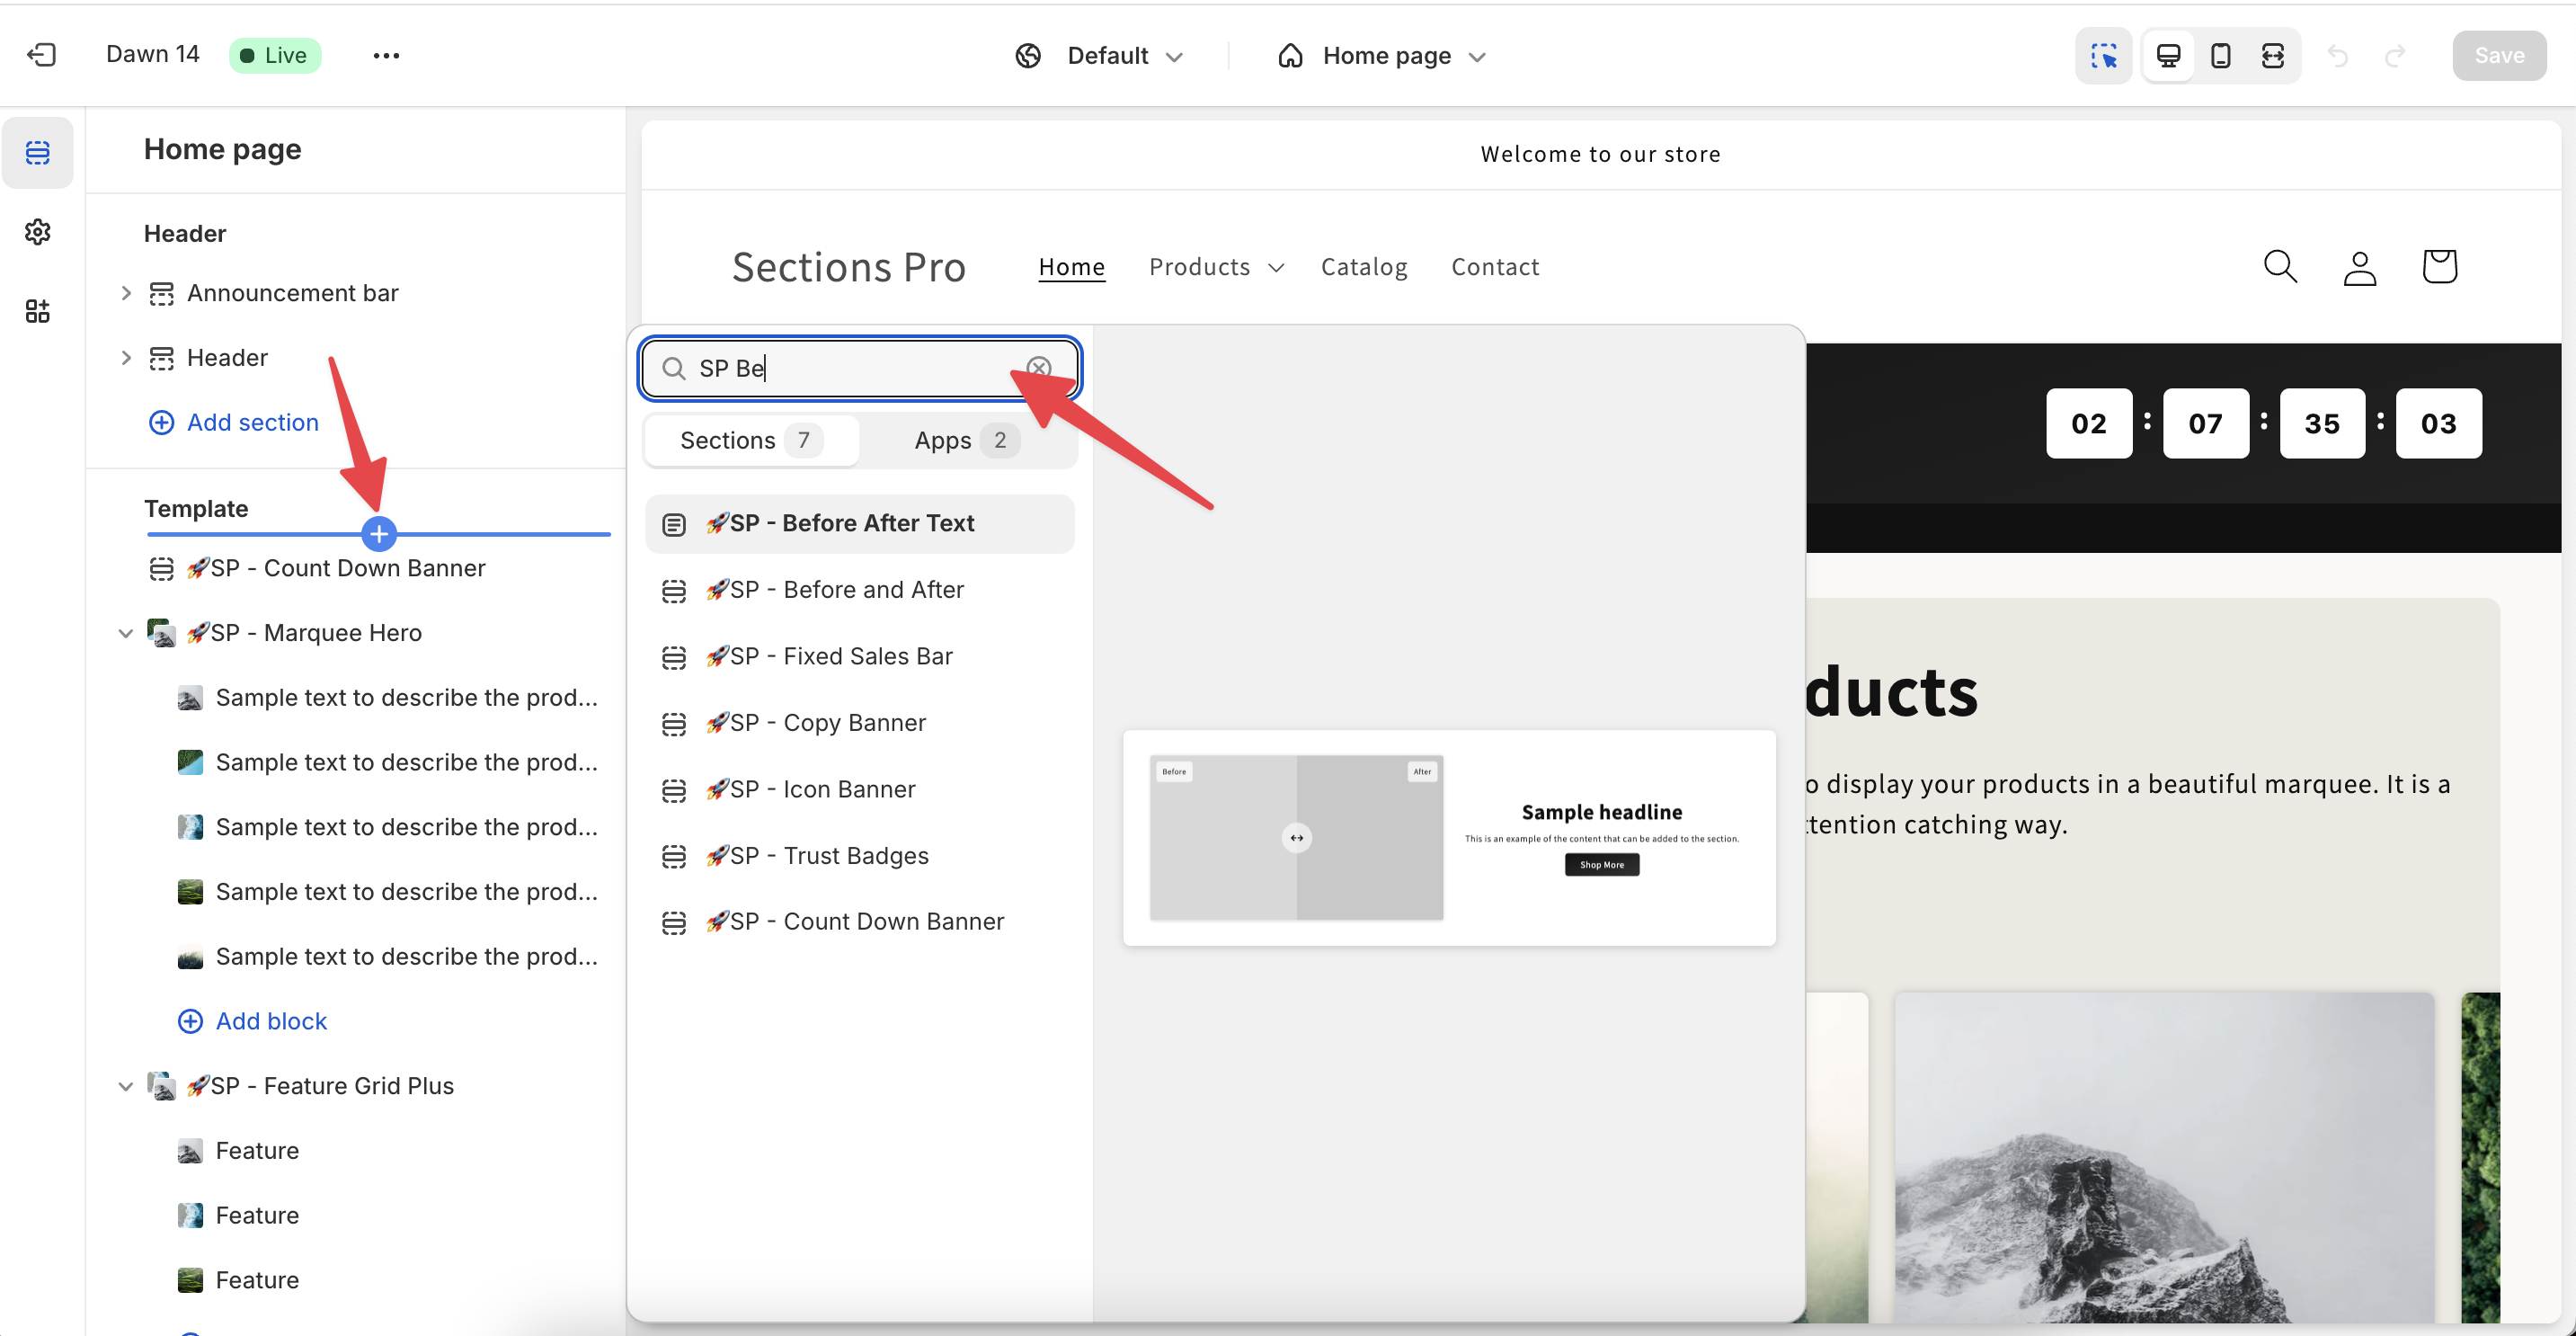Select the sections panel icon in sidebar
This screenshot has width=2576, height=1336.
click(x=38, y=152)
